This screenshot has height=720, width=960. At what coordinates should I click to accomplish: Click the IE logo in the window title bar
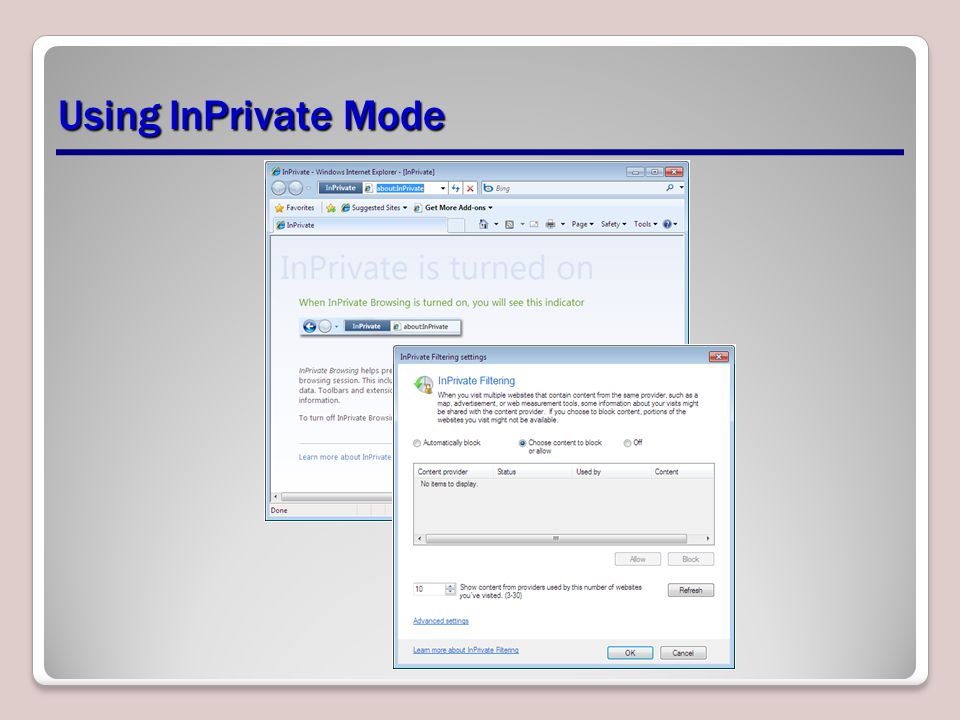(x=276, y=172)
